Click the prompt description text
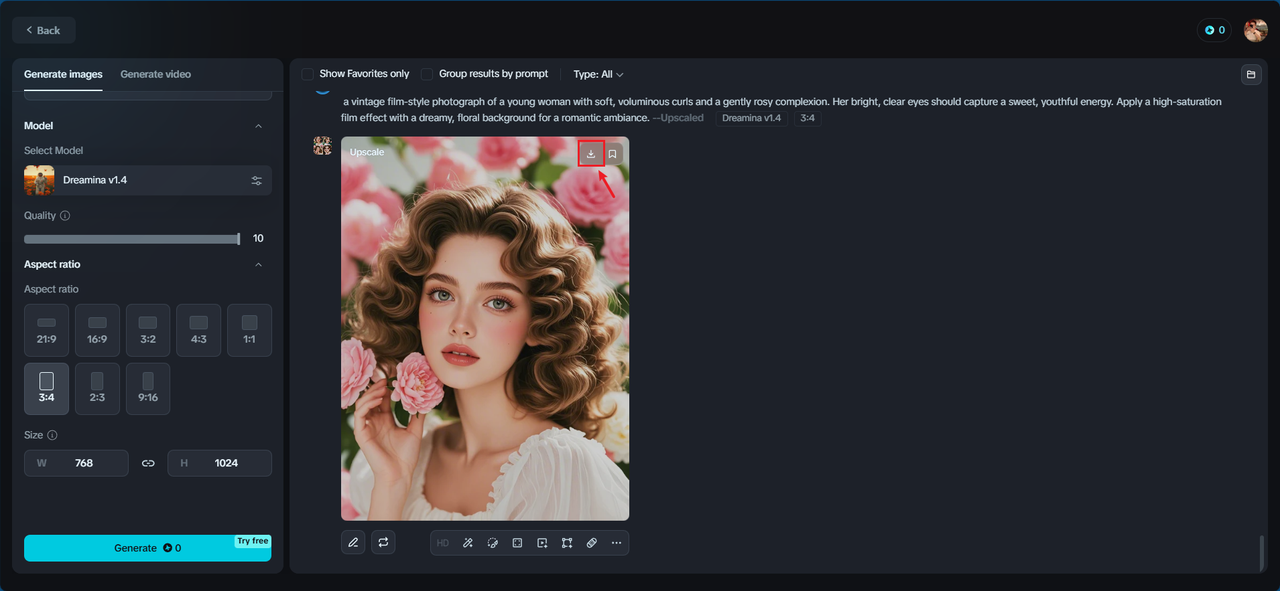 (x=782, y=110)
